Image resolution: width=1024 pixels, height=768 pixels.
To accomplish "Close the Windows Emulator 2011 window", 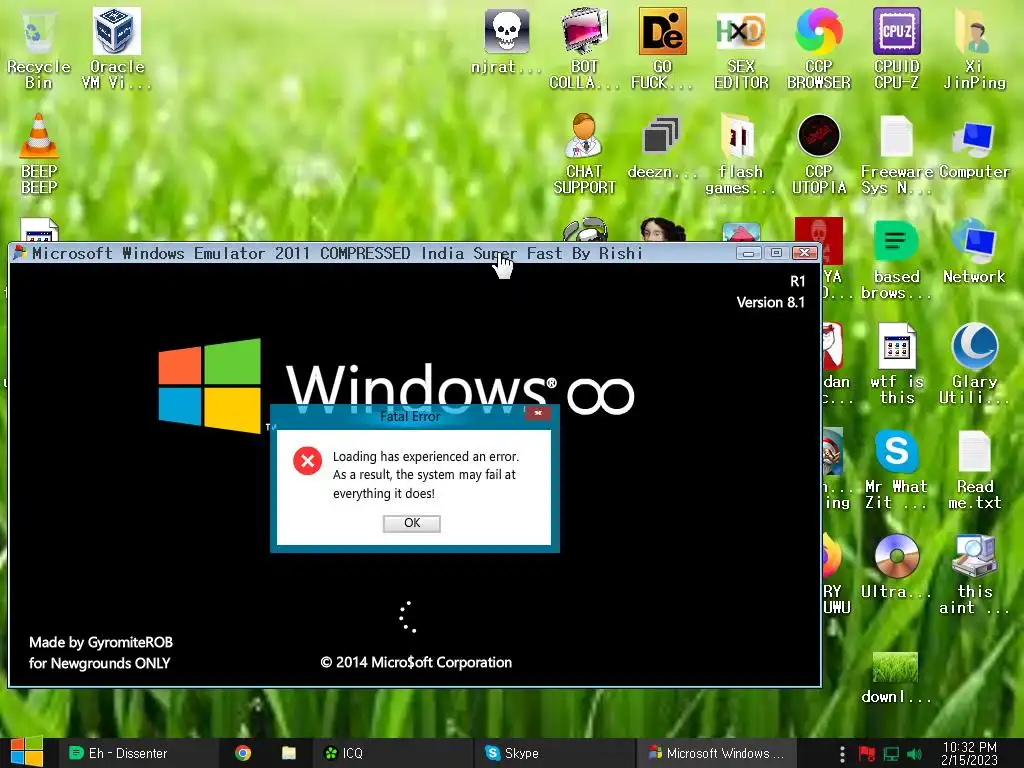I will (805, 253).
